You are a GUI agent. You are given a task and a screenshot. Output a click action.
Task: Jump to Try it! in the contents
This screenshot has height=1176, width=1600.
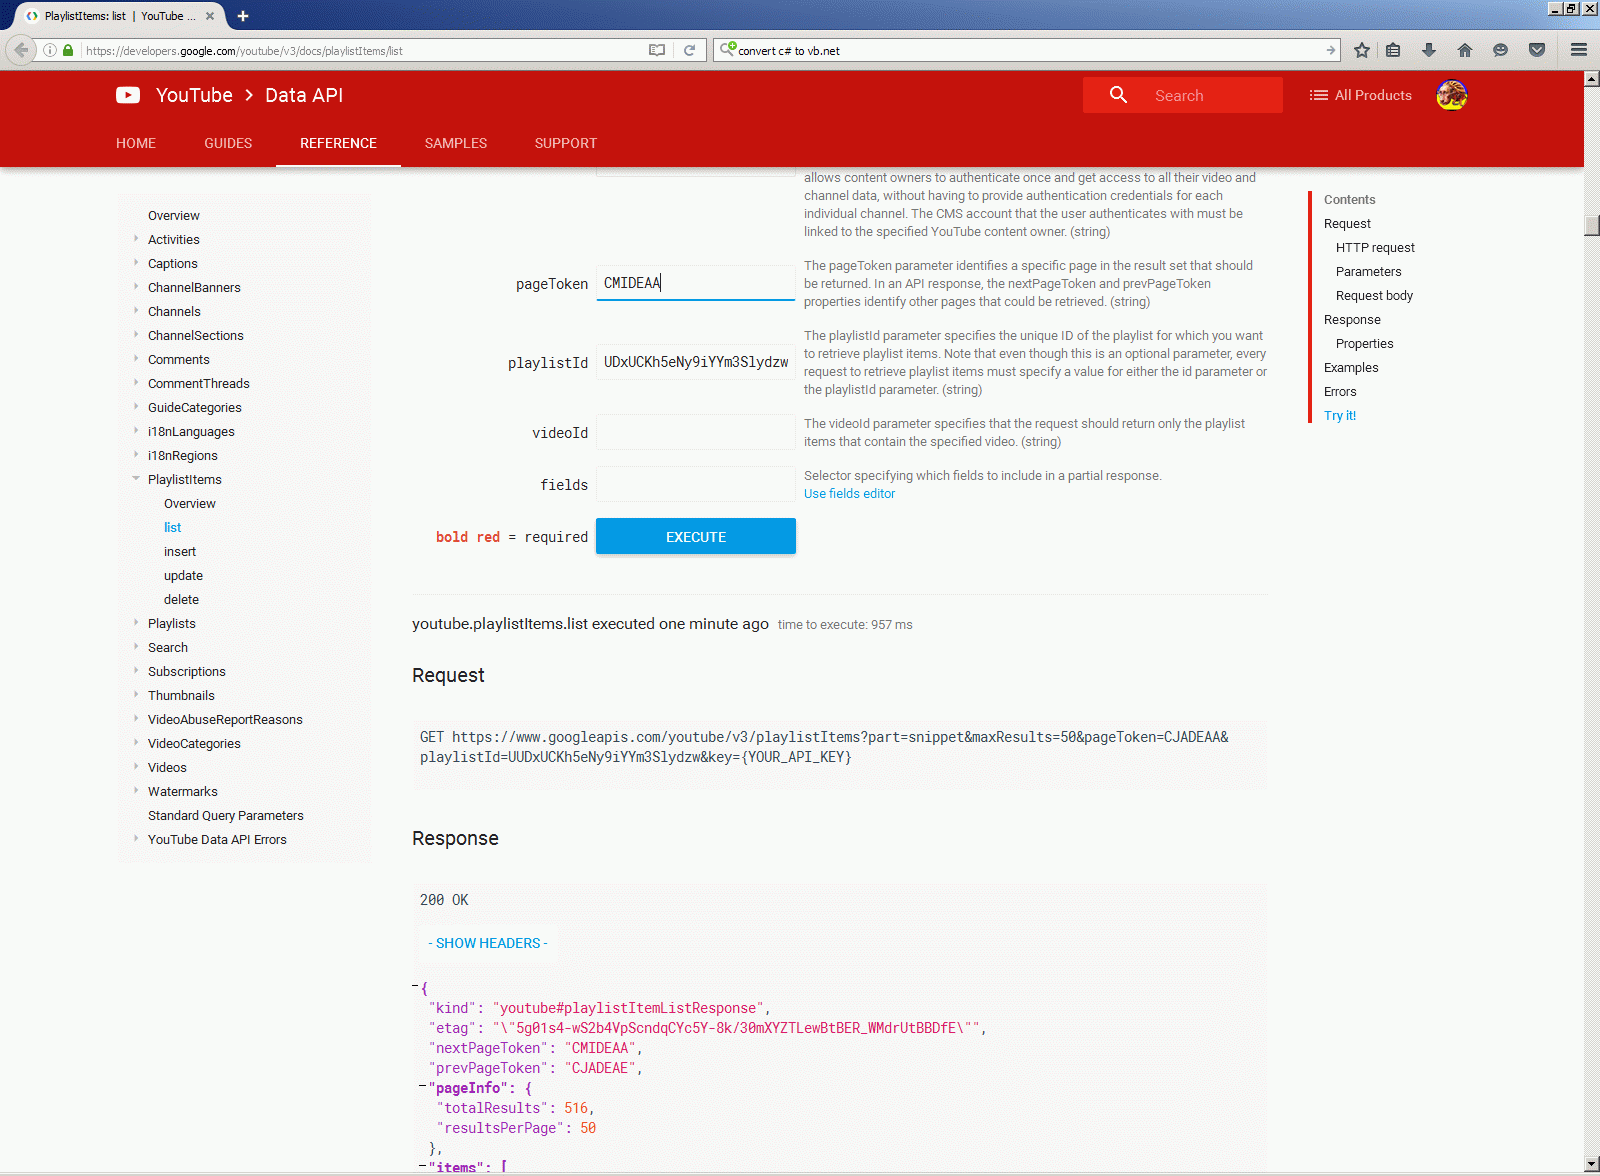1340,415
